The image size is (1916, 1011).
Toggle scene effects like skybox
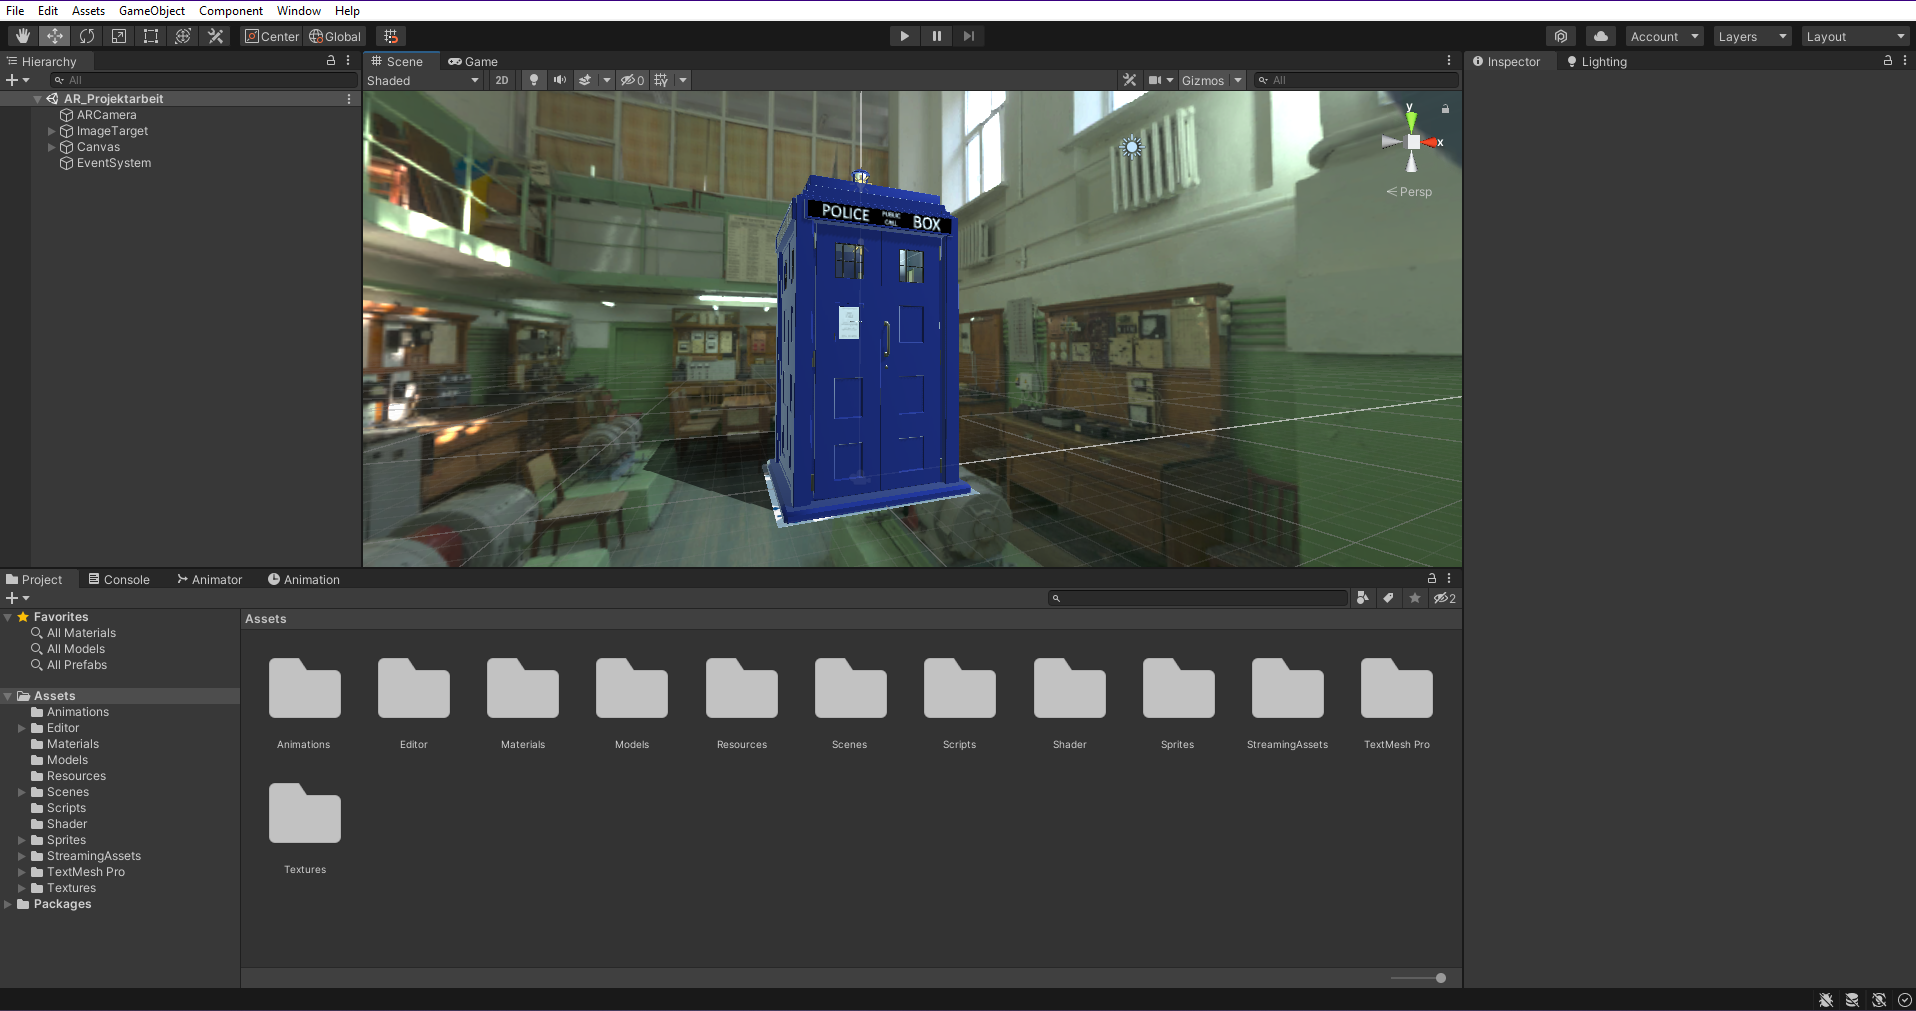pyautogui.click(x=585, y=80)
